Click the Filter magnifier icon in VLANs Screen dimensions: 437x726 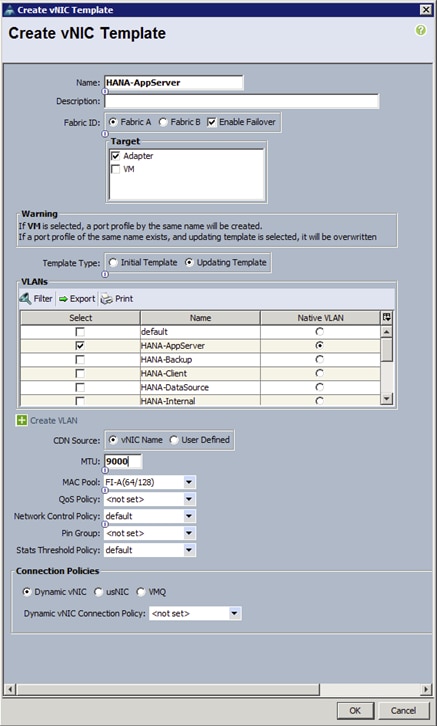coord(25,299)
